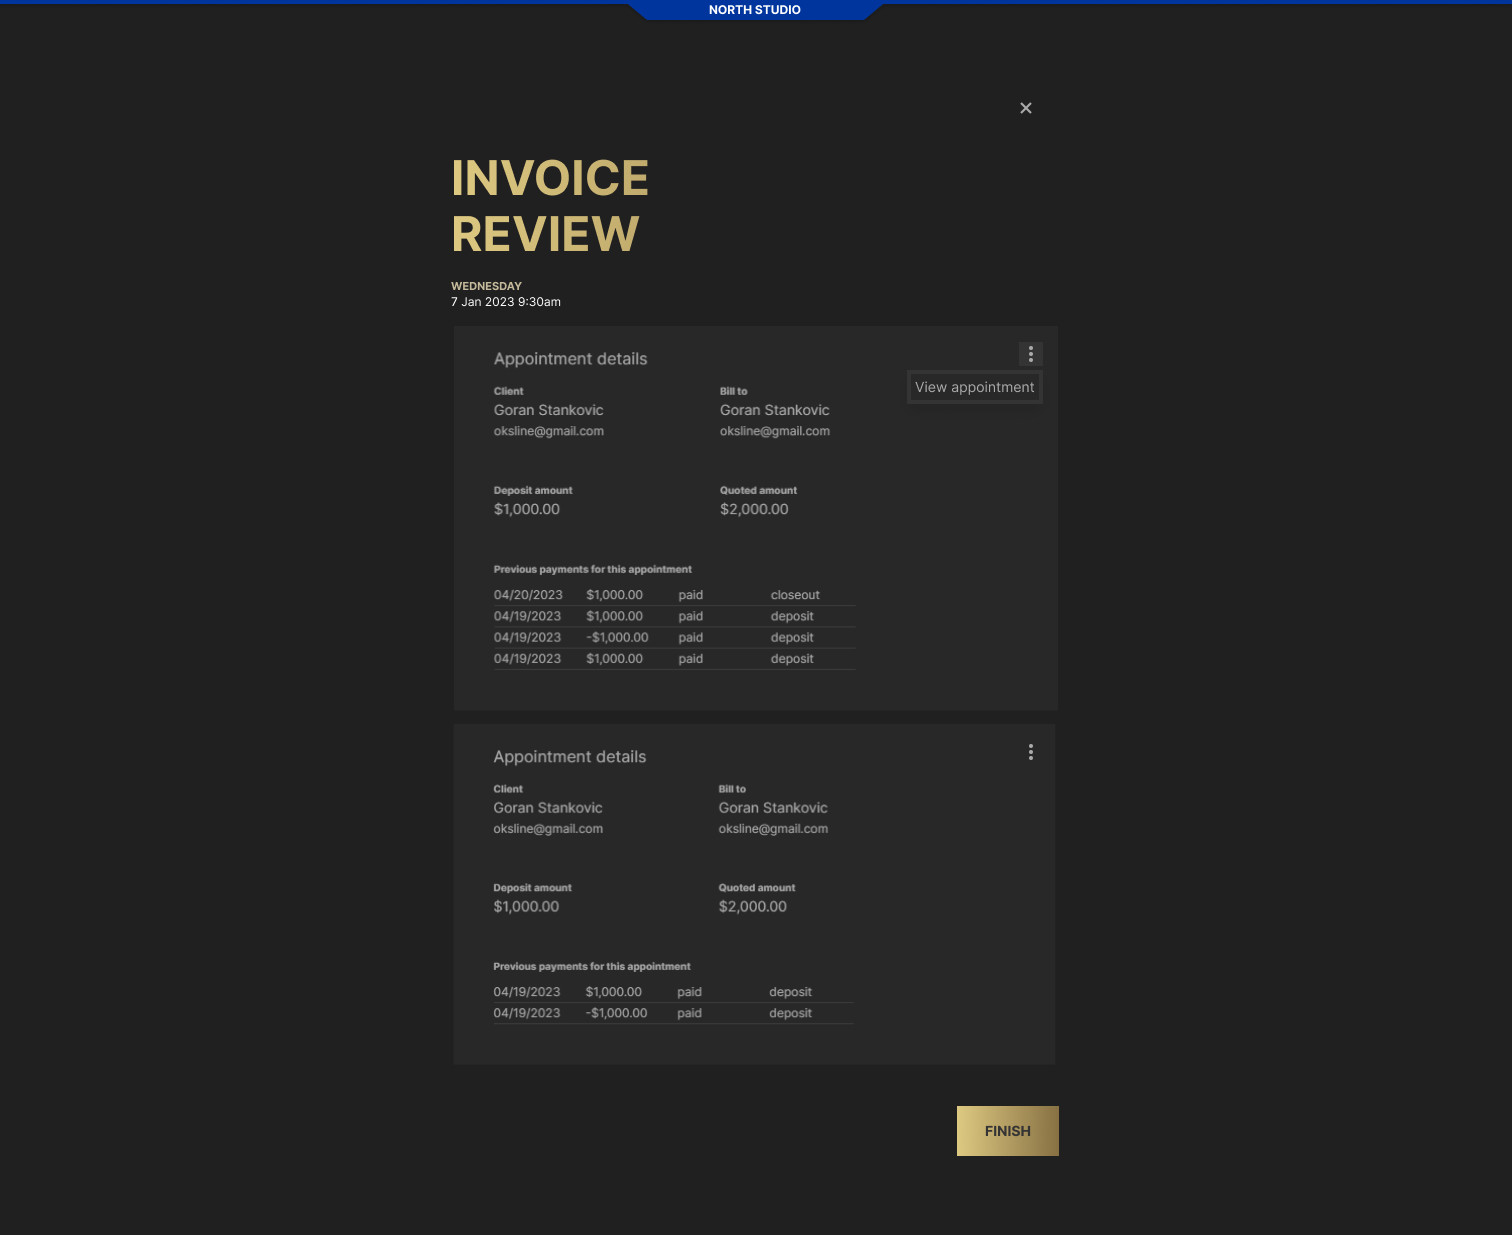
Task: Click the Client name in the bottom card
Action: [548, 808]
